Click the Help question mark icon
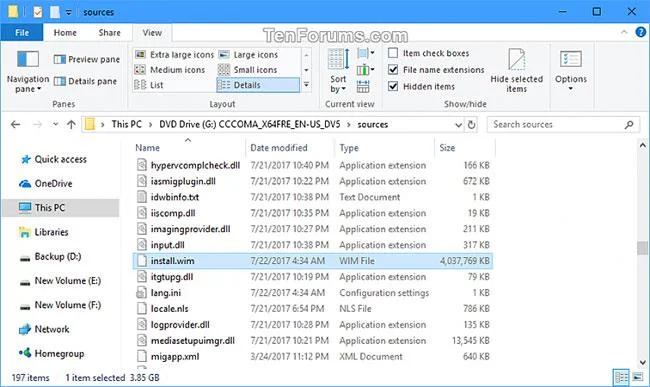Image resolution: width=650 pixels, height=387 pixels. (x=640, y=32)
